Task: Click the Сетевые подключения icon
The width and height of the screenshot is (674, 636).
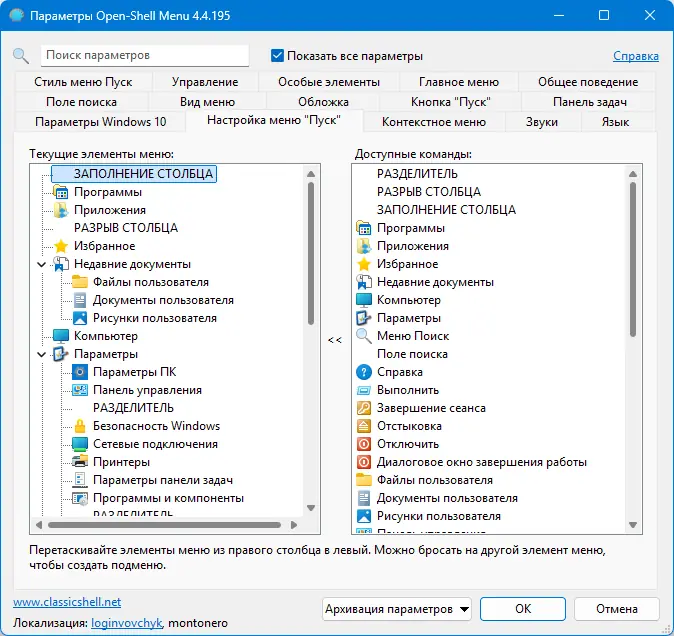Action: click(80, 444)
